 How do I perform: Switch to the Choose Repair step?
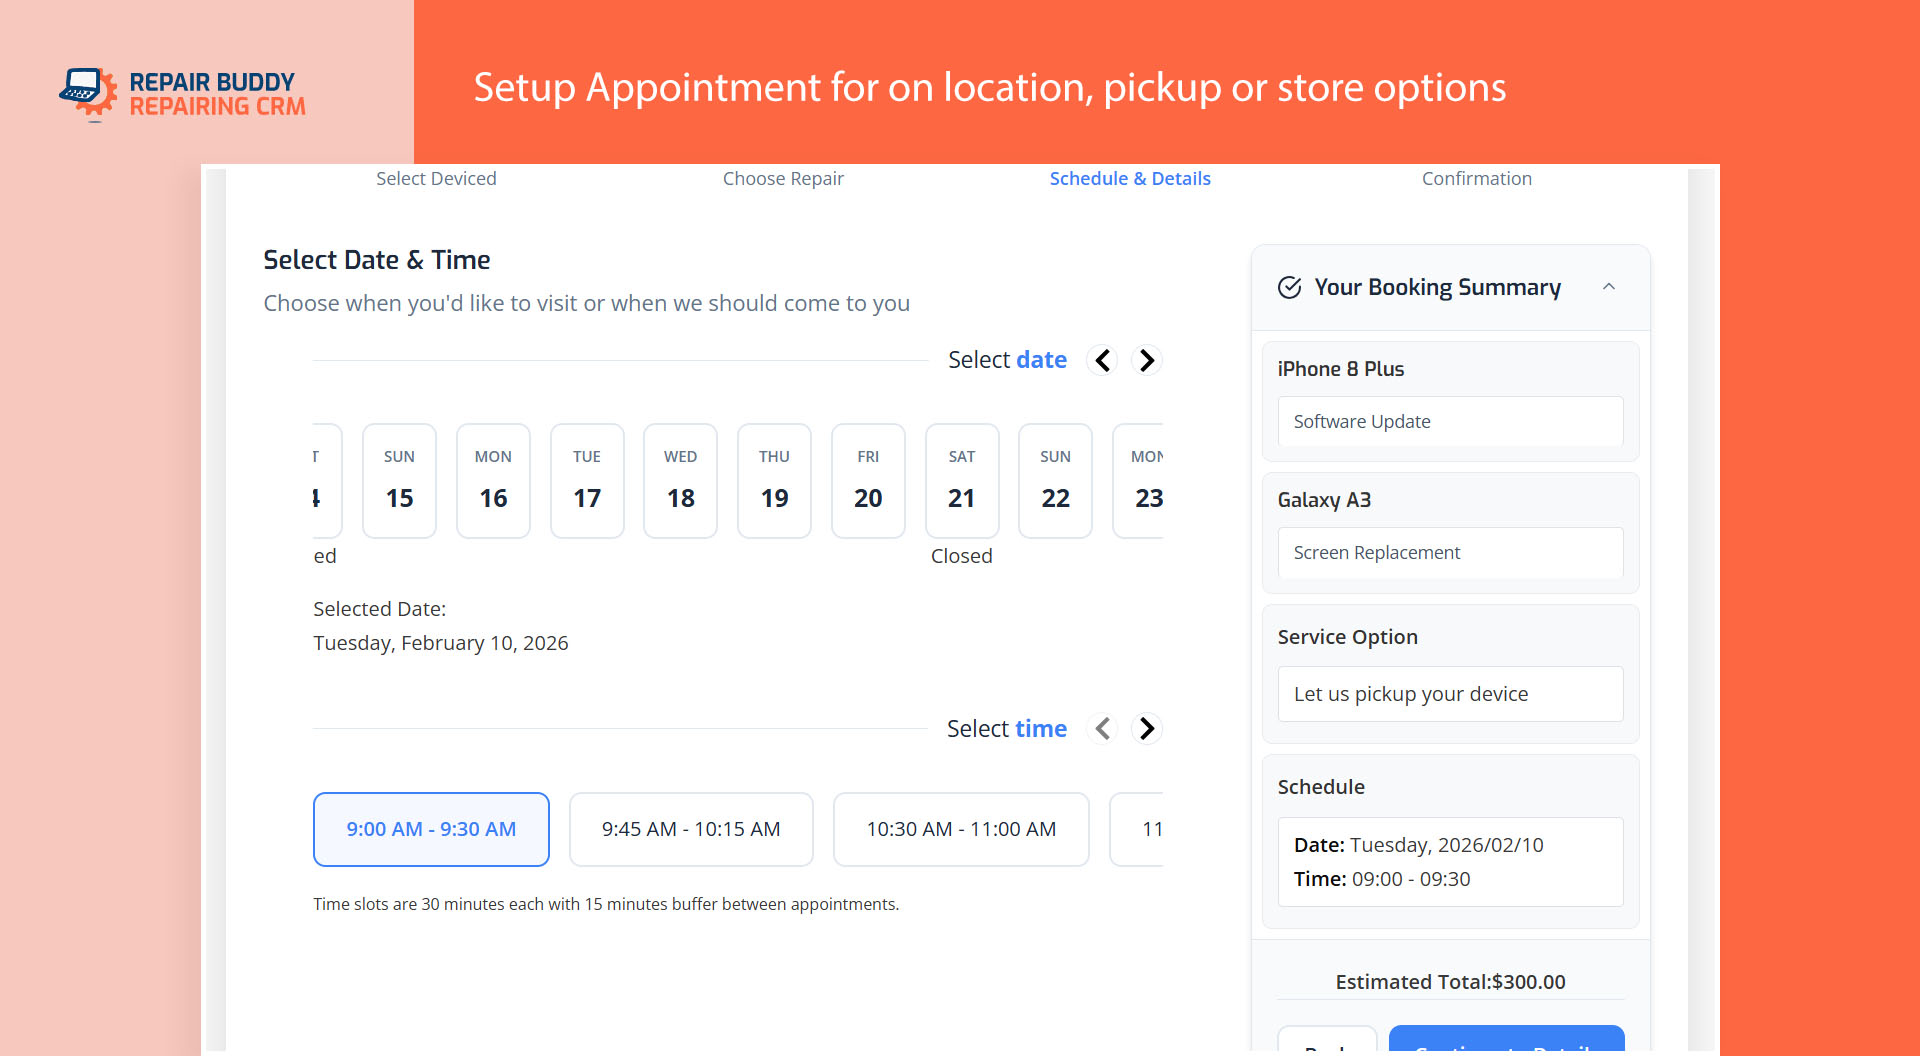(783, 179)
